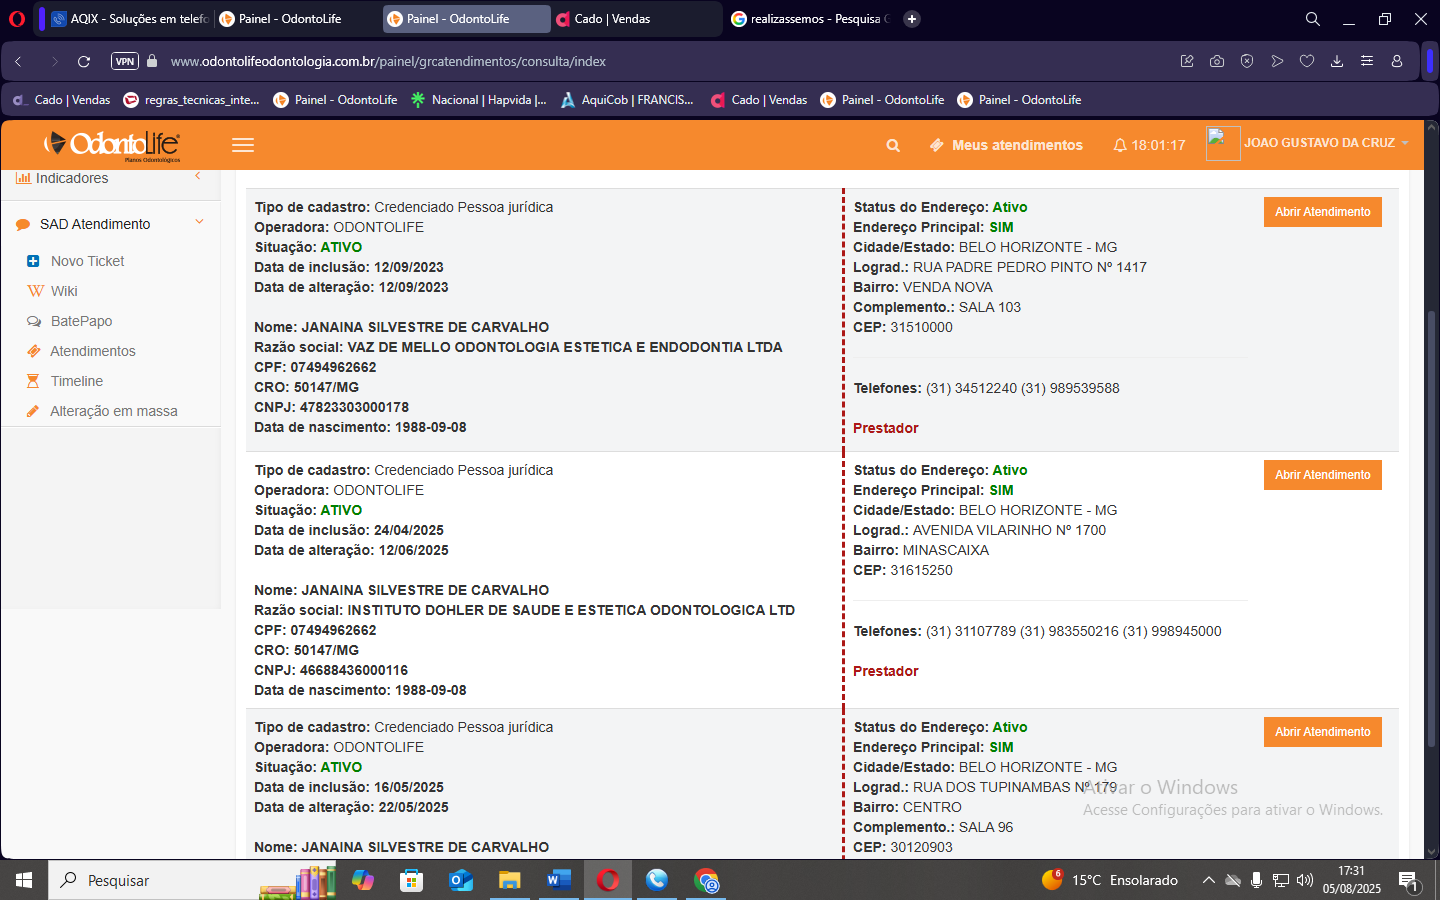
Task: Open Alteração em massa option
Action: 113,411
